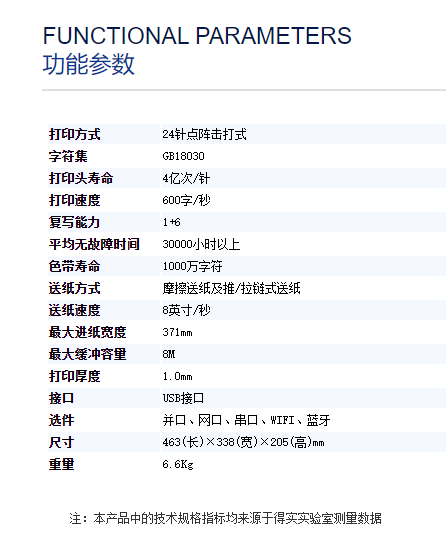Image resolution: width=446 pixels, height=555 pixels.
Task: Click the 复写能力 label
Action: pos(75,222)
